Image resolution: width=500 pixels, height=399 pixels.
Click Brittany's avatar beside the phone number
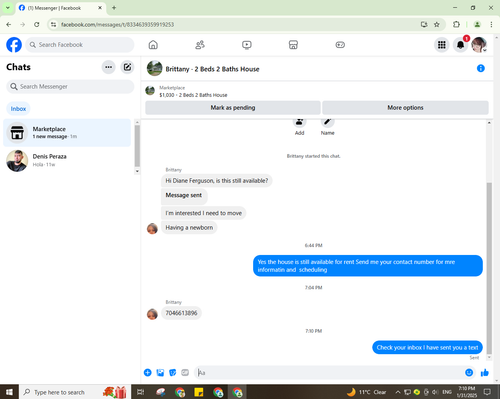coord(152,314)
